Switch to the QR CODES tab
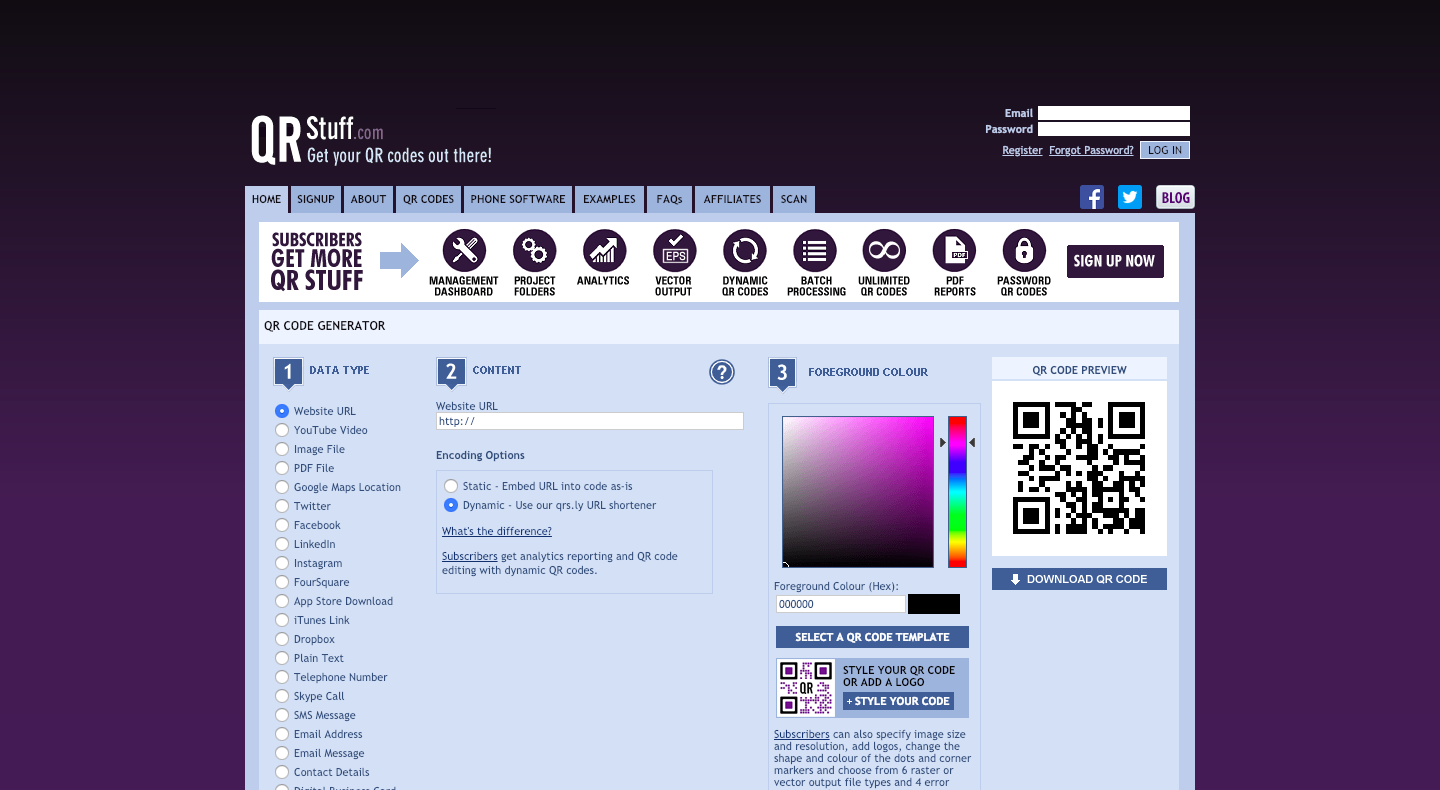This screenshot has width=1440, height=790. (428, 199)
